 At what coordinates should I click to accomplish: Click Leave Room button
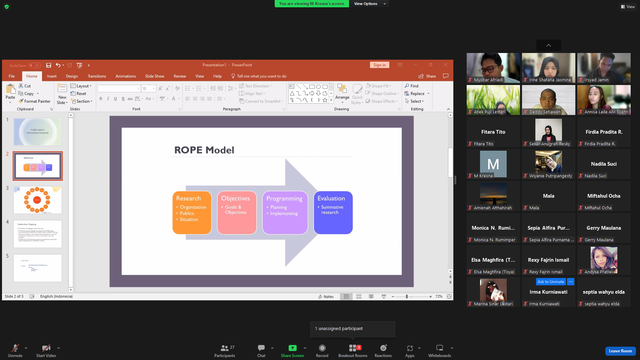620,351
